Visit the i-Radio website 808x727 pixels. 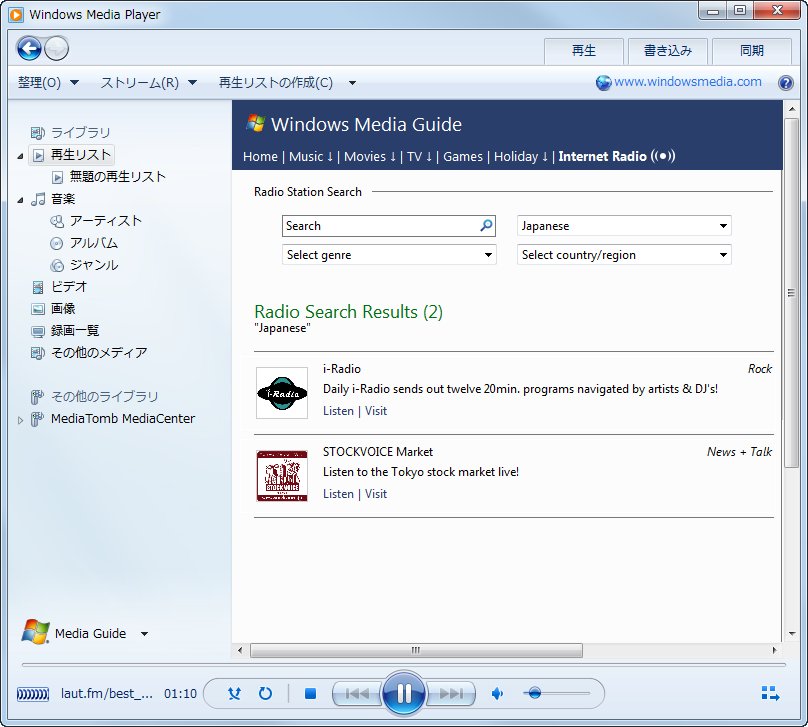click(376, 411)
